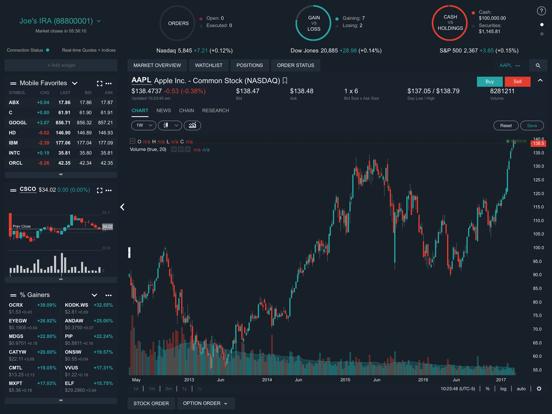Maximize the Mobile Favorites widget
The height and width of the screenshot is (414, 552).
pyautogui.click(x=100, y=83)
